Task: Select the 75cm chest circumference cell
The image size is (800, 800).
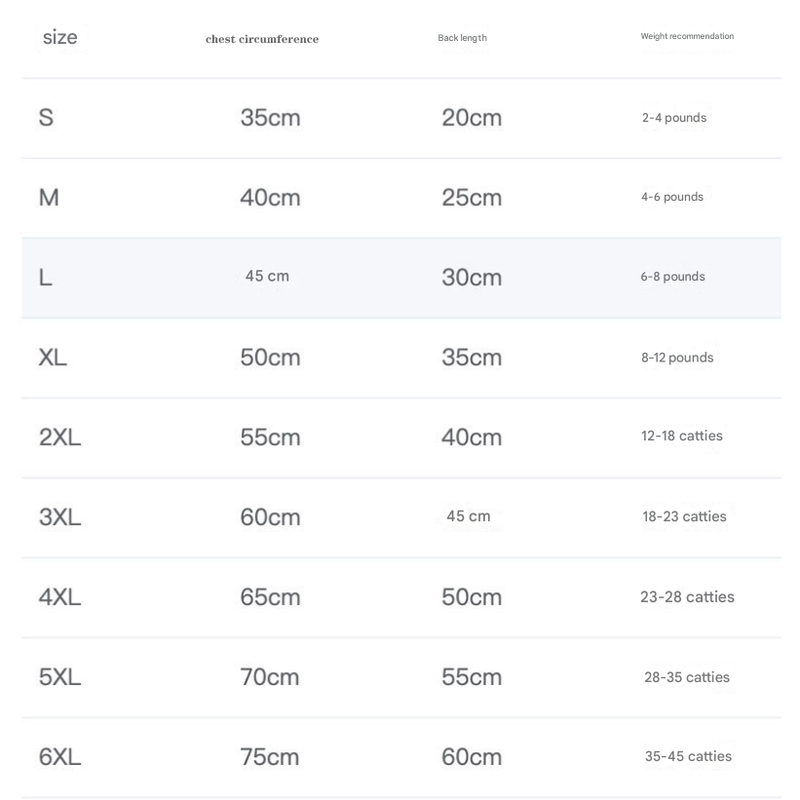Action: point(270,757)
